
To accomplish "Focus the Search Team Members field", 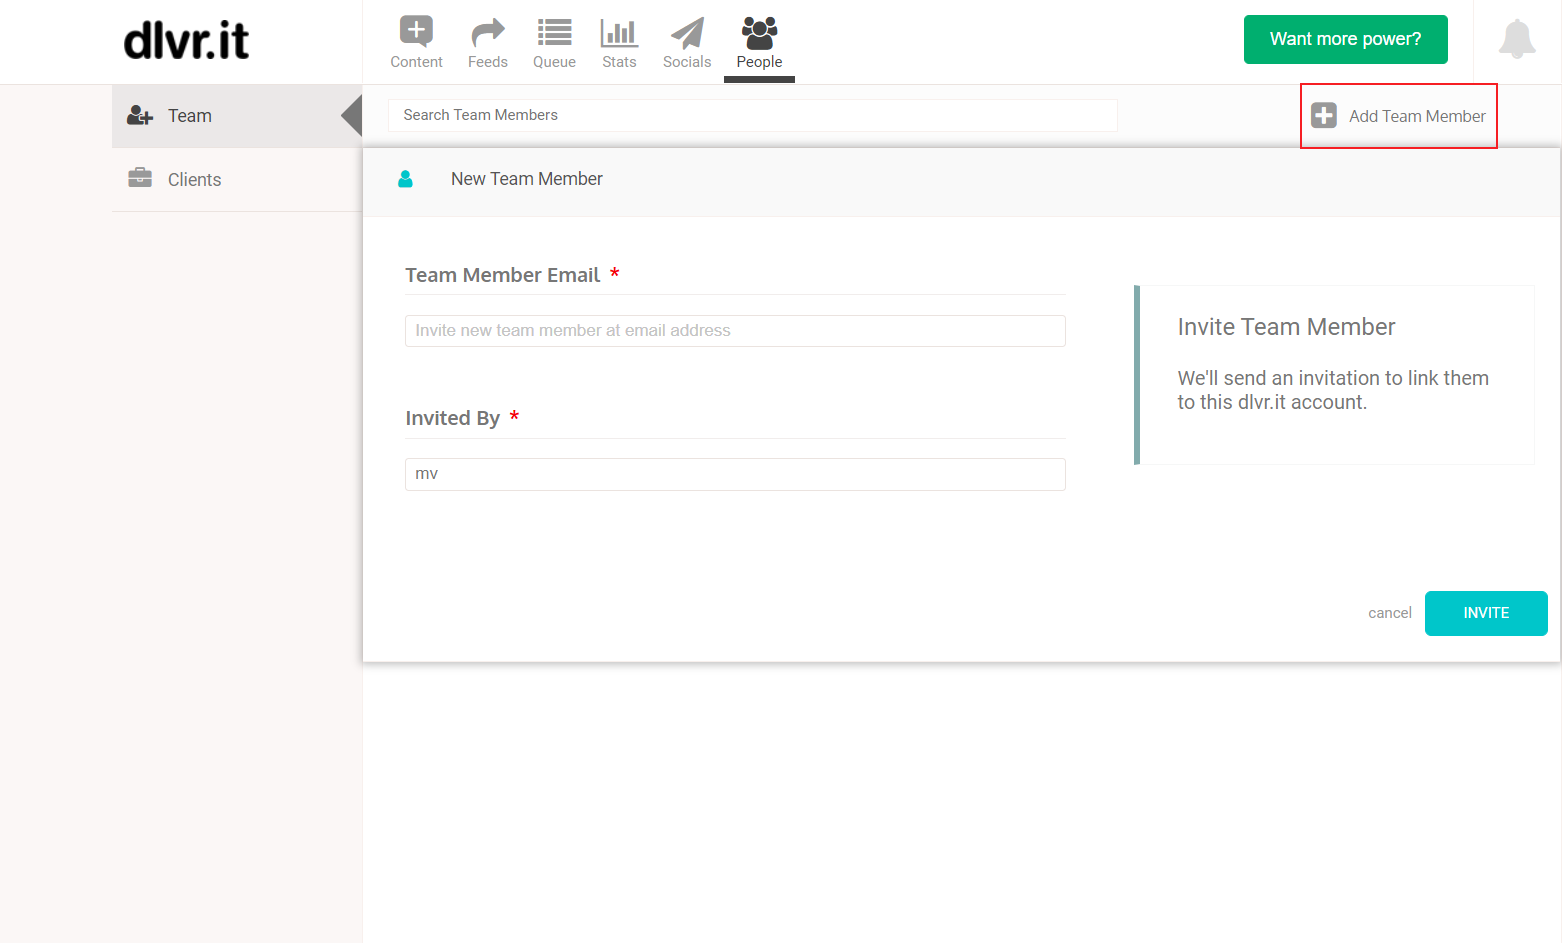I will tap(752, 115).
